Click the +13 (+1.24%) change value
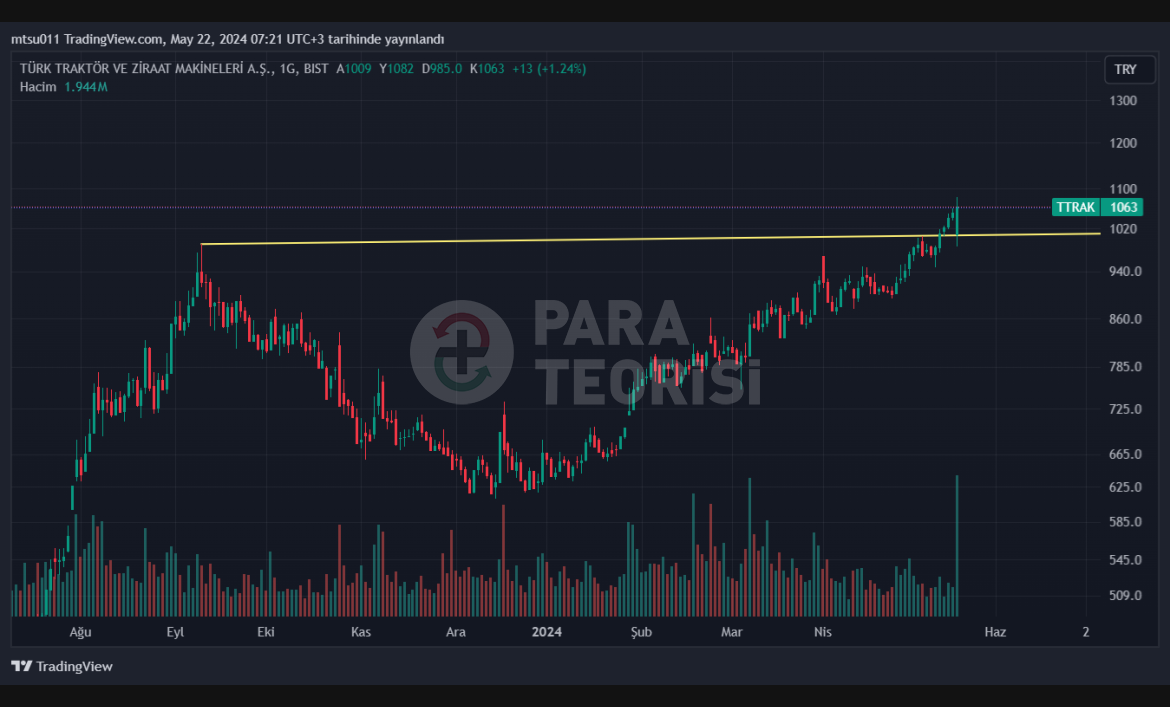The image size is (1170, 707). point(549,69)
